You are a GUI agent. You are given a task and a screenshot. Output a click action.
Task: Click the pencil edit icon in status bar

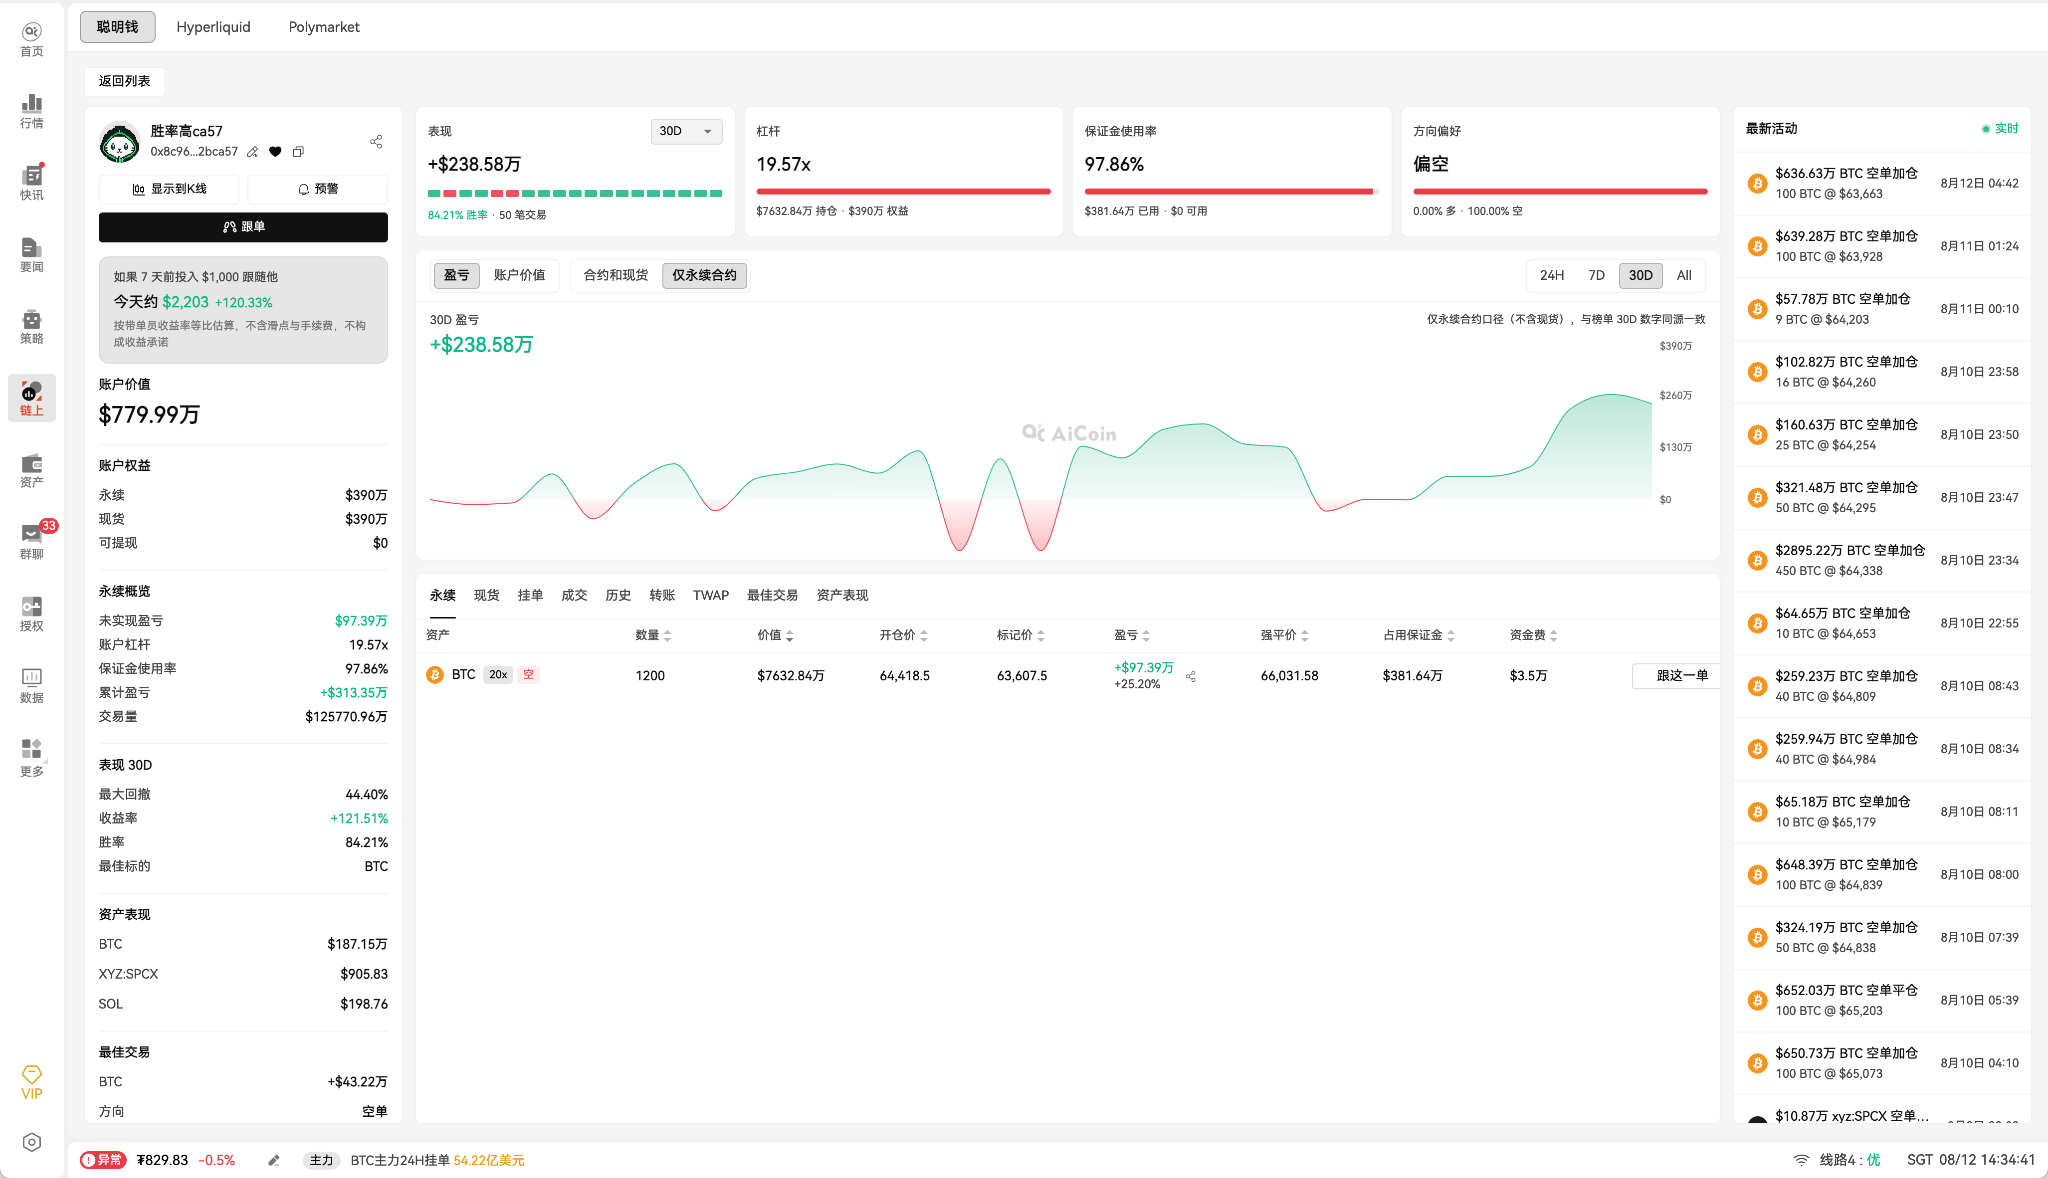pyautogui.click(x=274, y=1160)
